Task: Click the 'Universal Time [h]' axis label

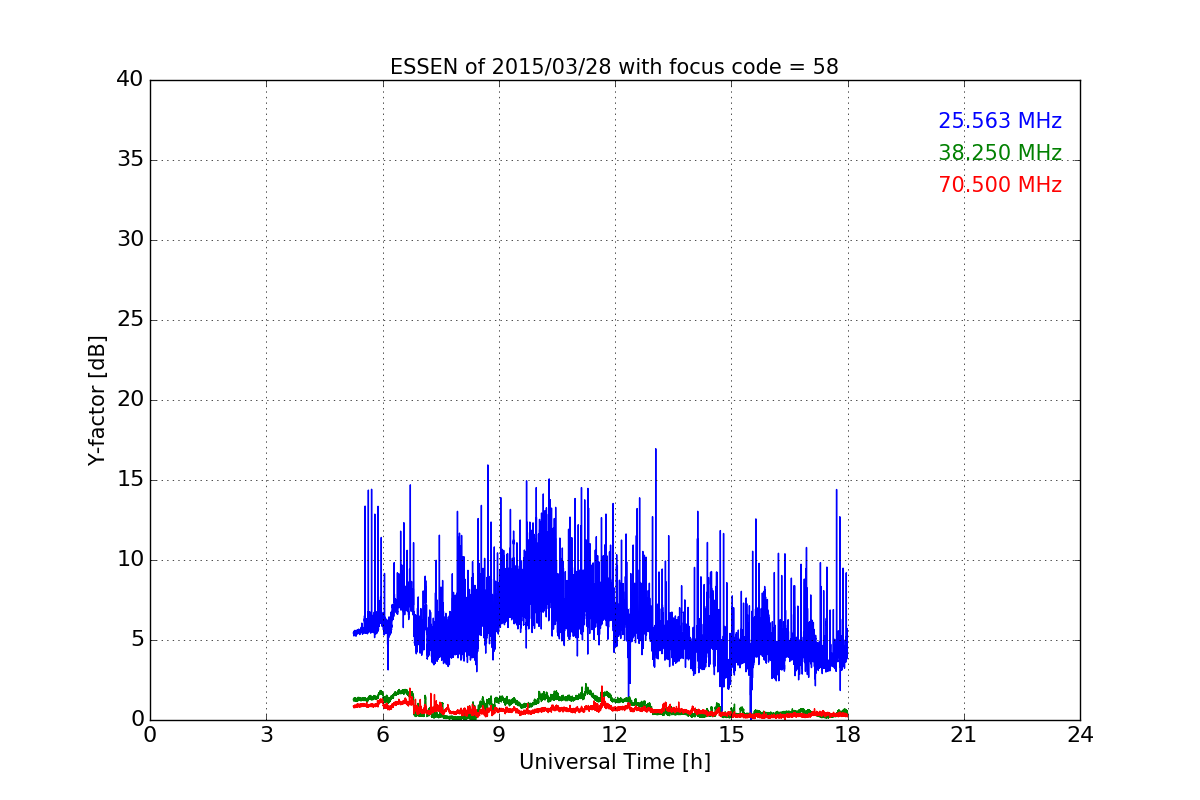Action: click(x=615, y=762)
